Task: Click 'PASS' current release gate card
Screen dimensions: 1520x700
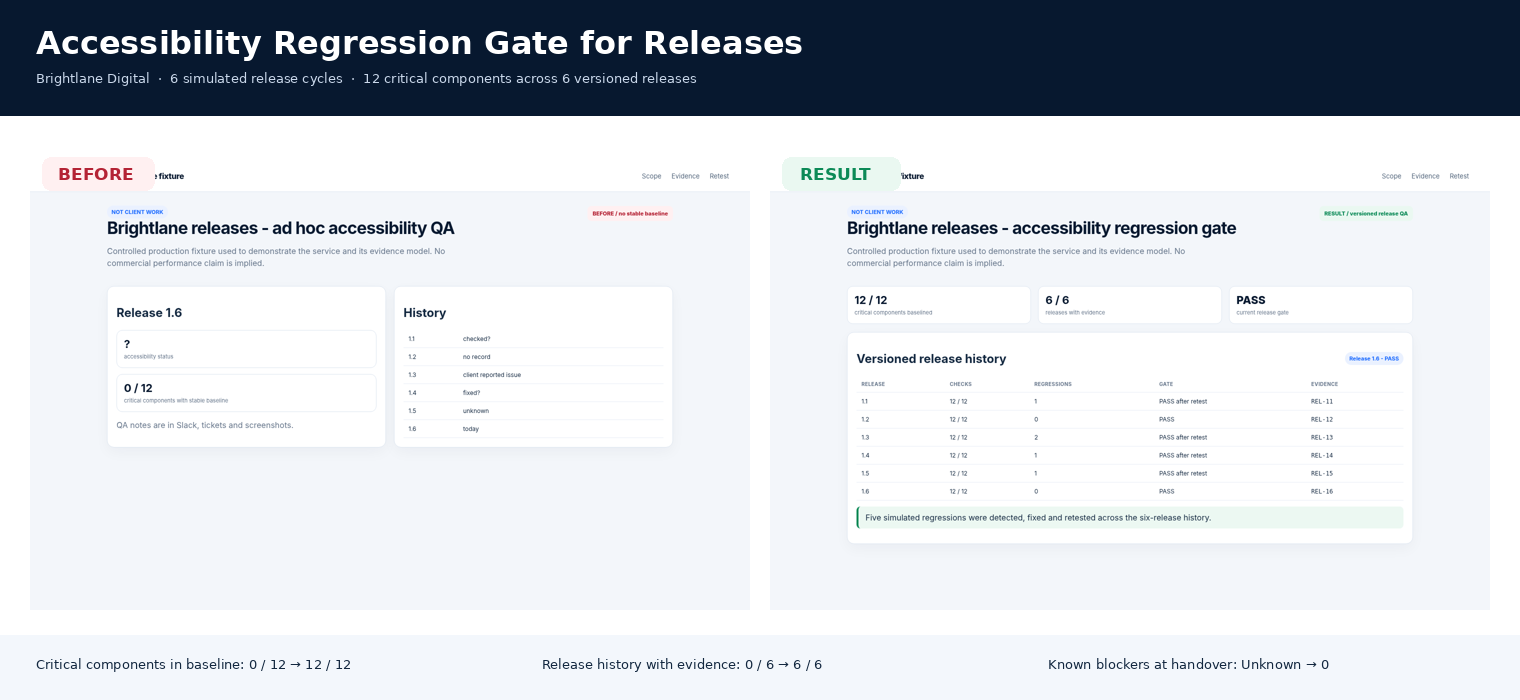Action: click(x=1320, y=305)
